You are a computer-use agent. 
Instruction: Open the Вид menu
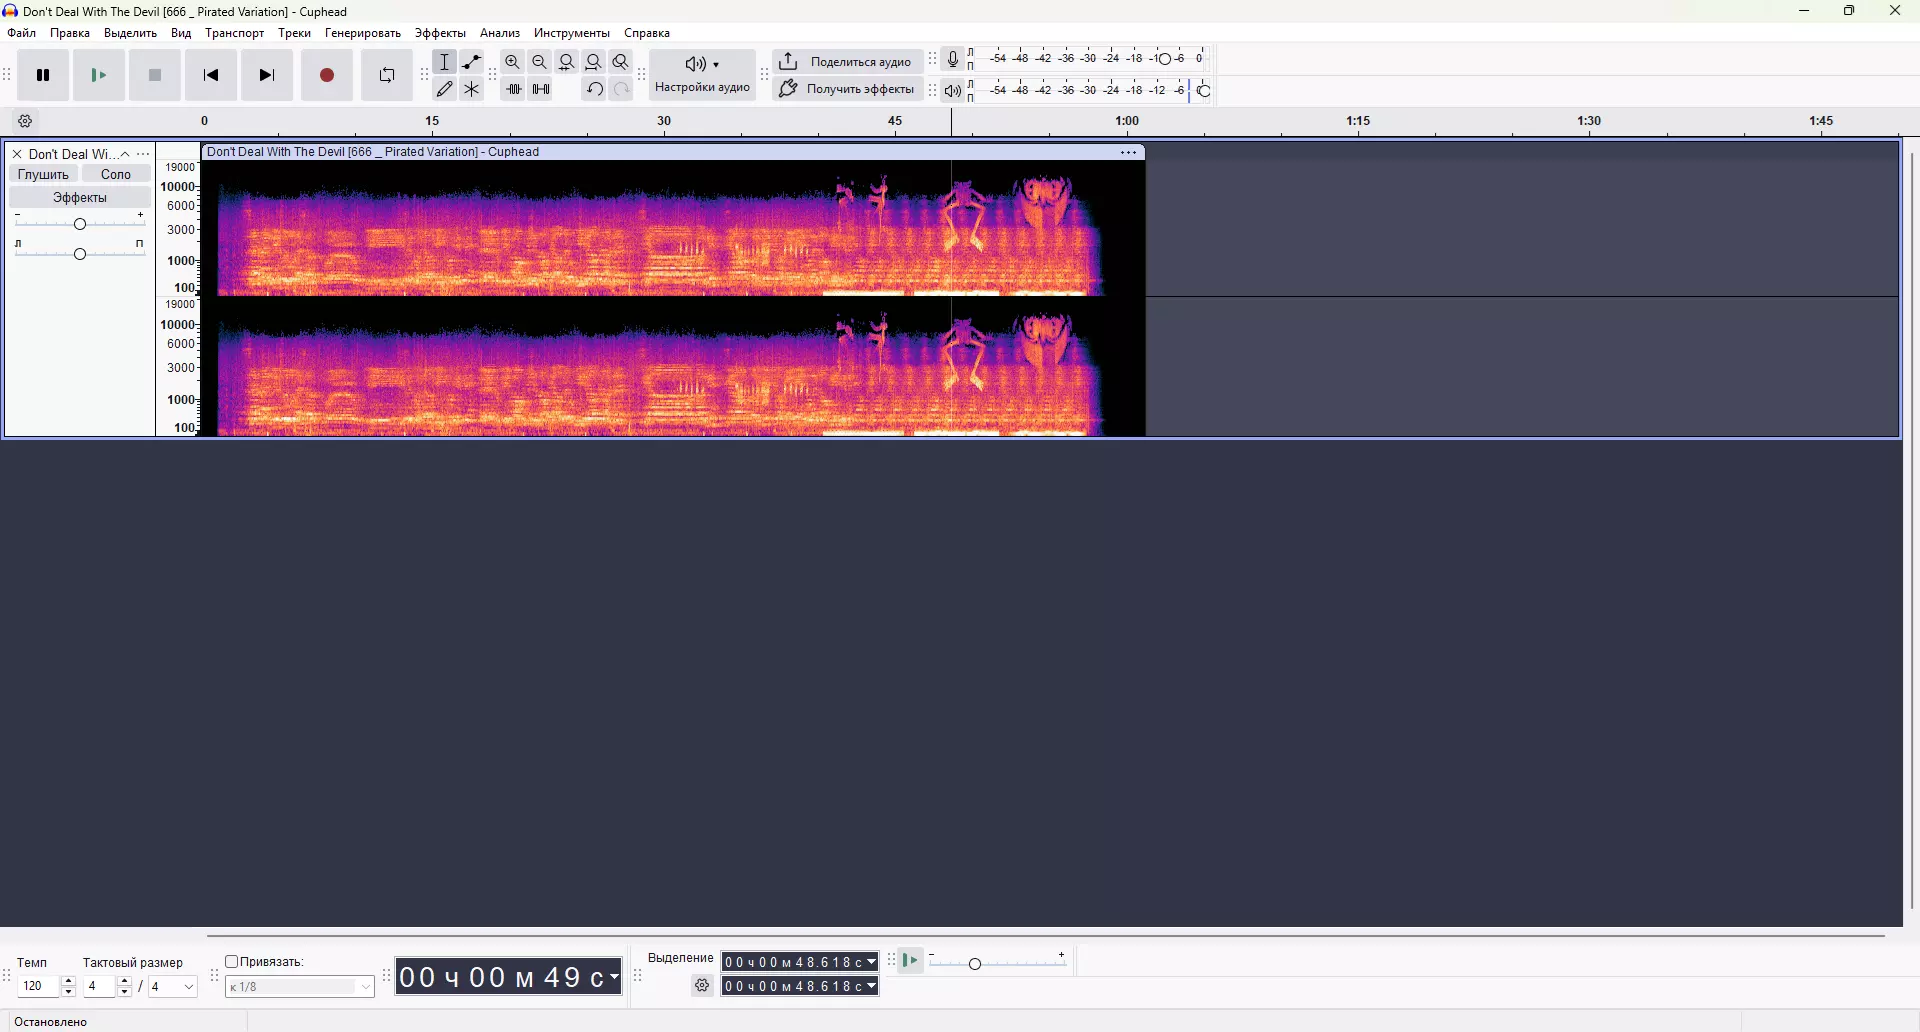pos(181,33)
